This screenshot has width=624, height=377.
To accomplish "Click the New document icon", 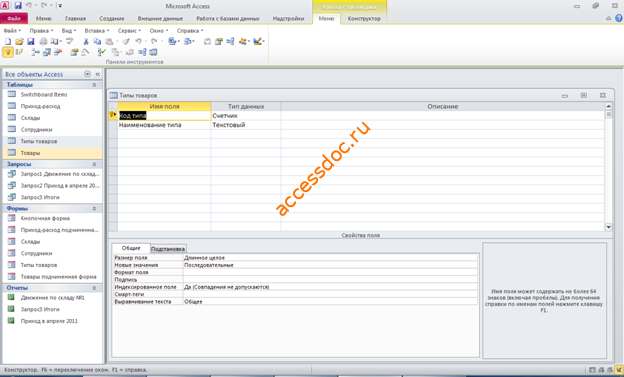I will pyautogui.click(x=8, y=41).
